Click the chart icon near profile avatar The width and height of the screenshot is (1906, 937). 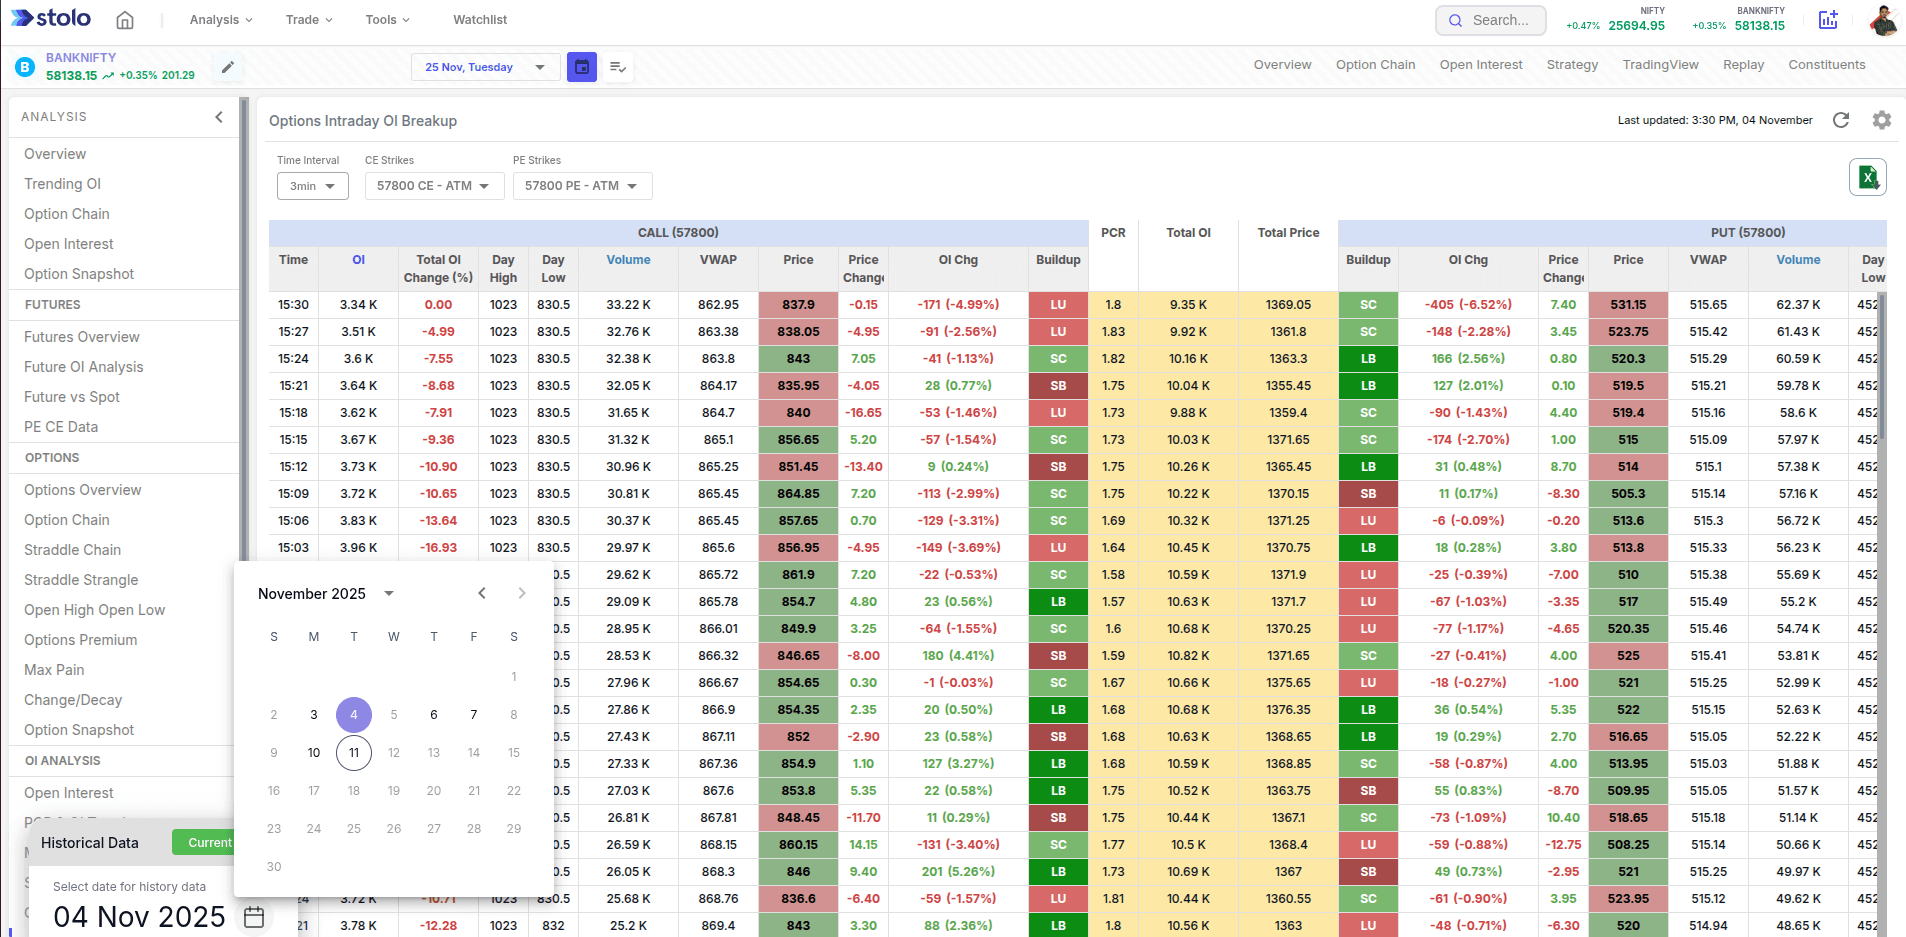(x=1828, y=20)
